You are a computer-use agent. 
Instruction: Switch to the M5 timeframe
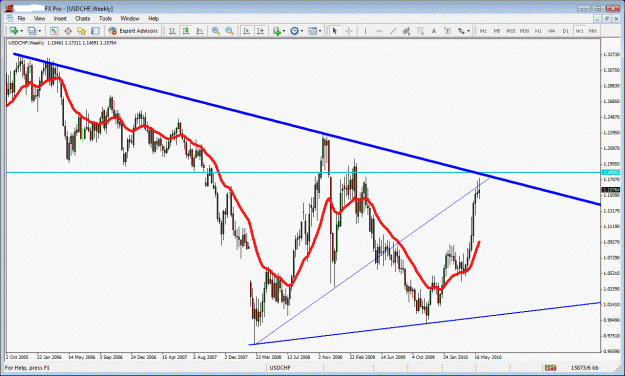497,31
